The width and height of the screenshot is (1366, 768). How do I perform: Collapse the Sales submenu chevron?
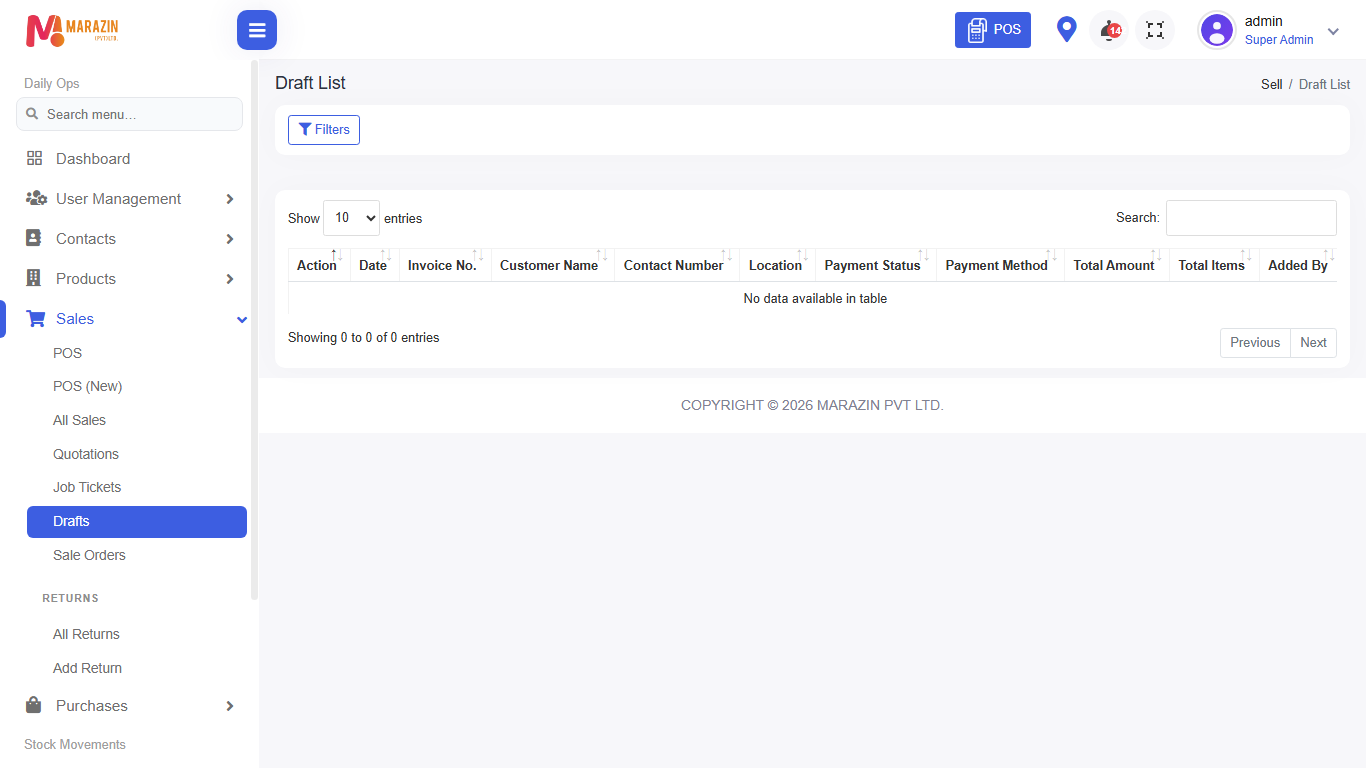coord(241,319)
